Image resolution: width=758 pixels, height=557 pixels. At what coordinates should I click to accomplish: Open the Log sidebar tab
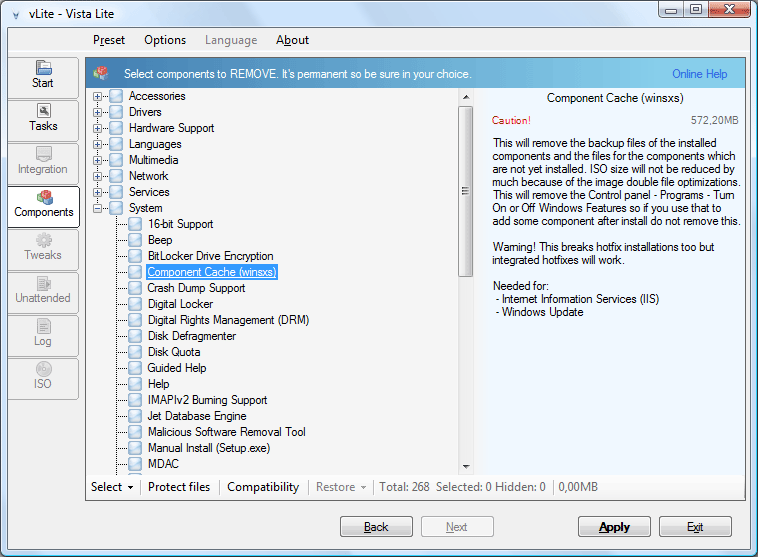coord(43,335)
